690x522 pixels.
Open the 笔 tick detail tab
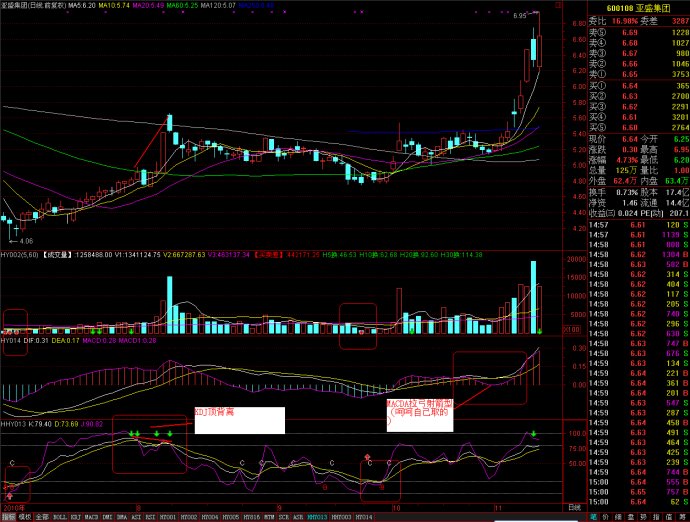click(593, 517)
